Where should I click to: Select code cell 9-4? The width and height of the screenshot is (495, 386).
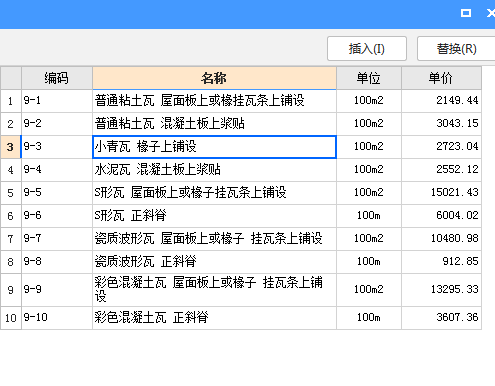tap(57, 170)
